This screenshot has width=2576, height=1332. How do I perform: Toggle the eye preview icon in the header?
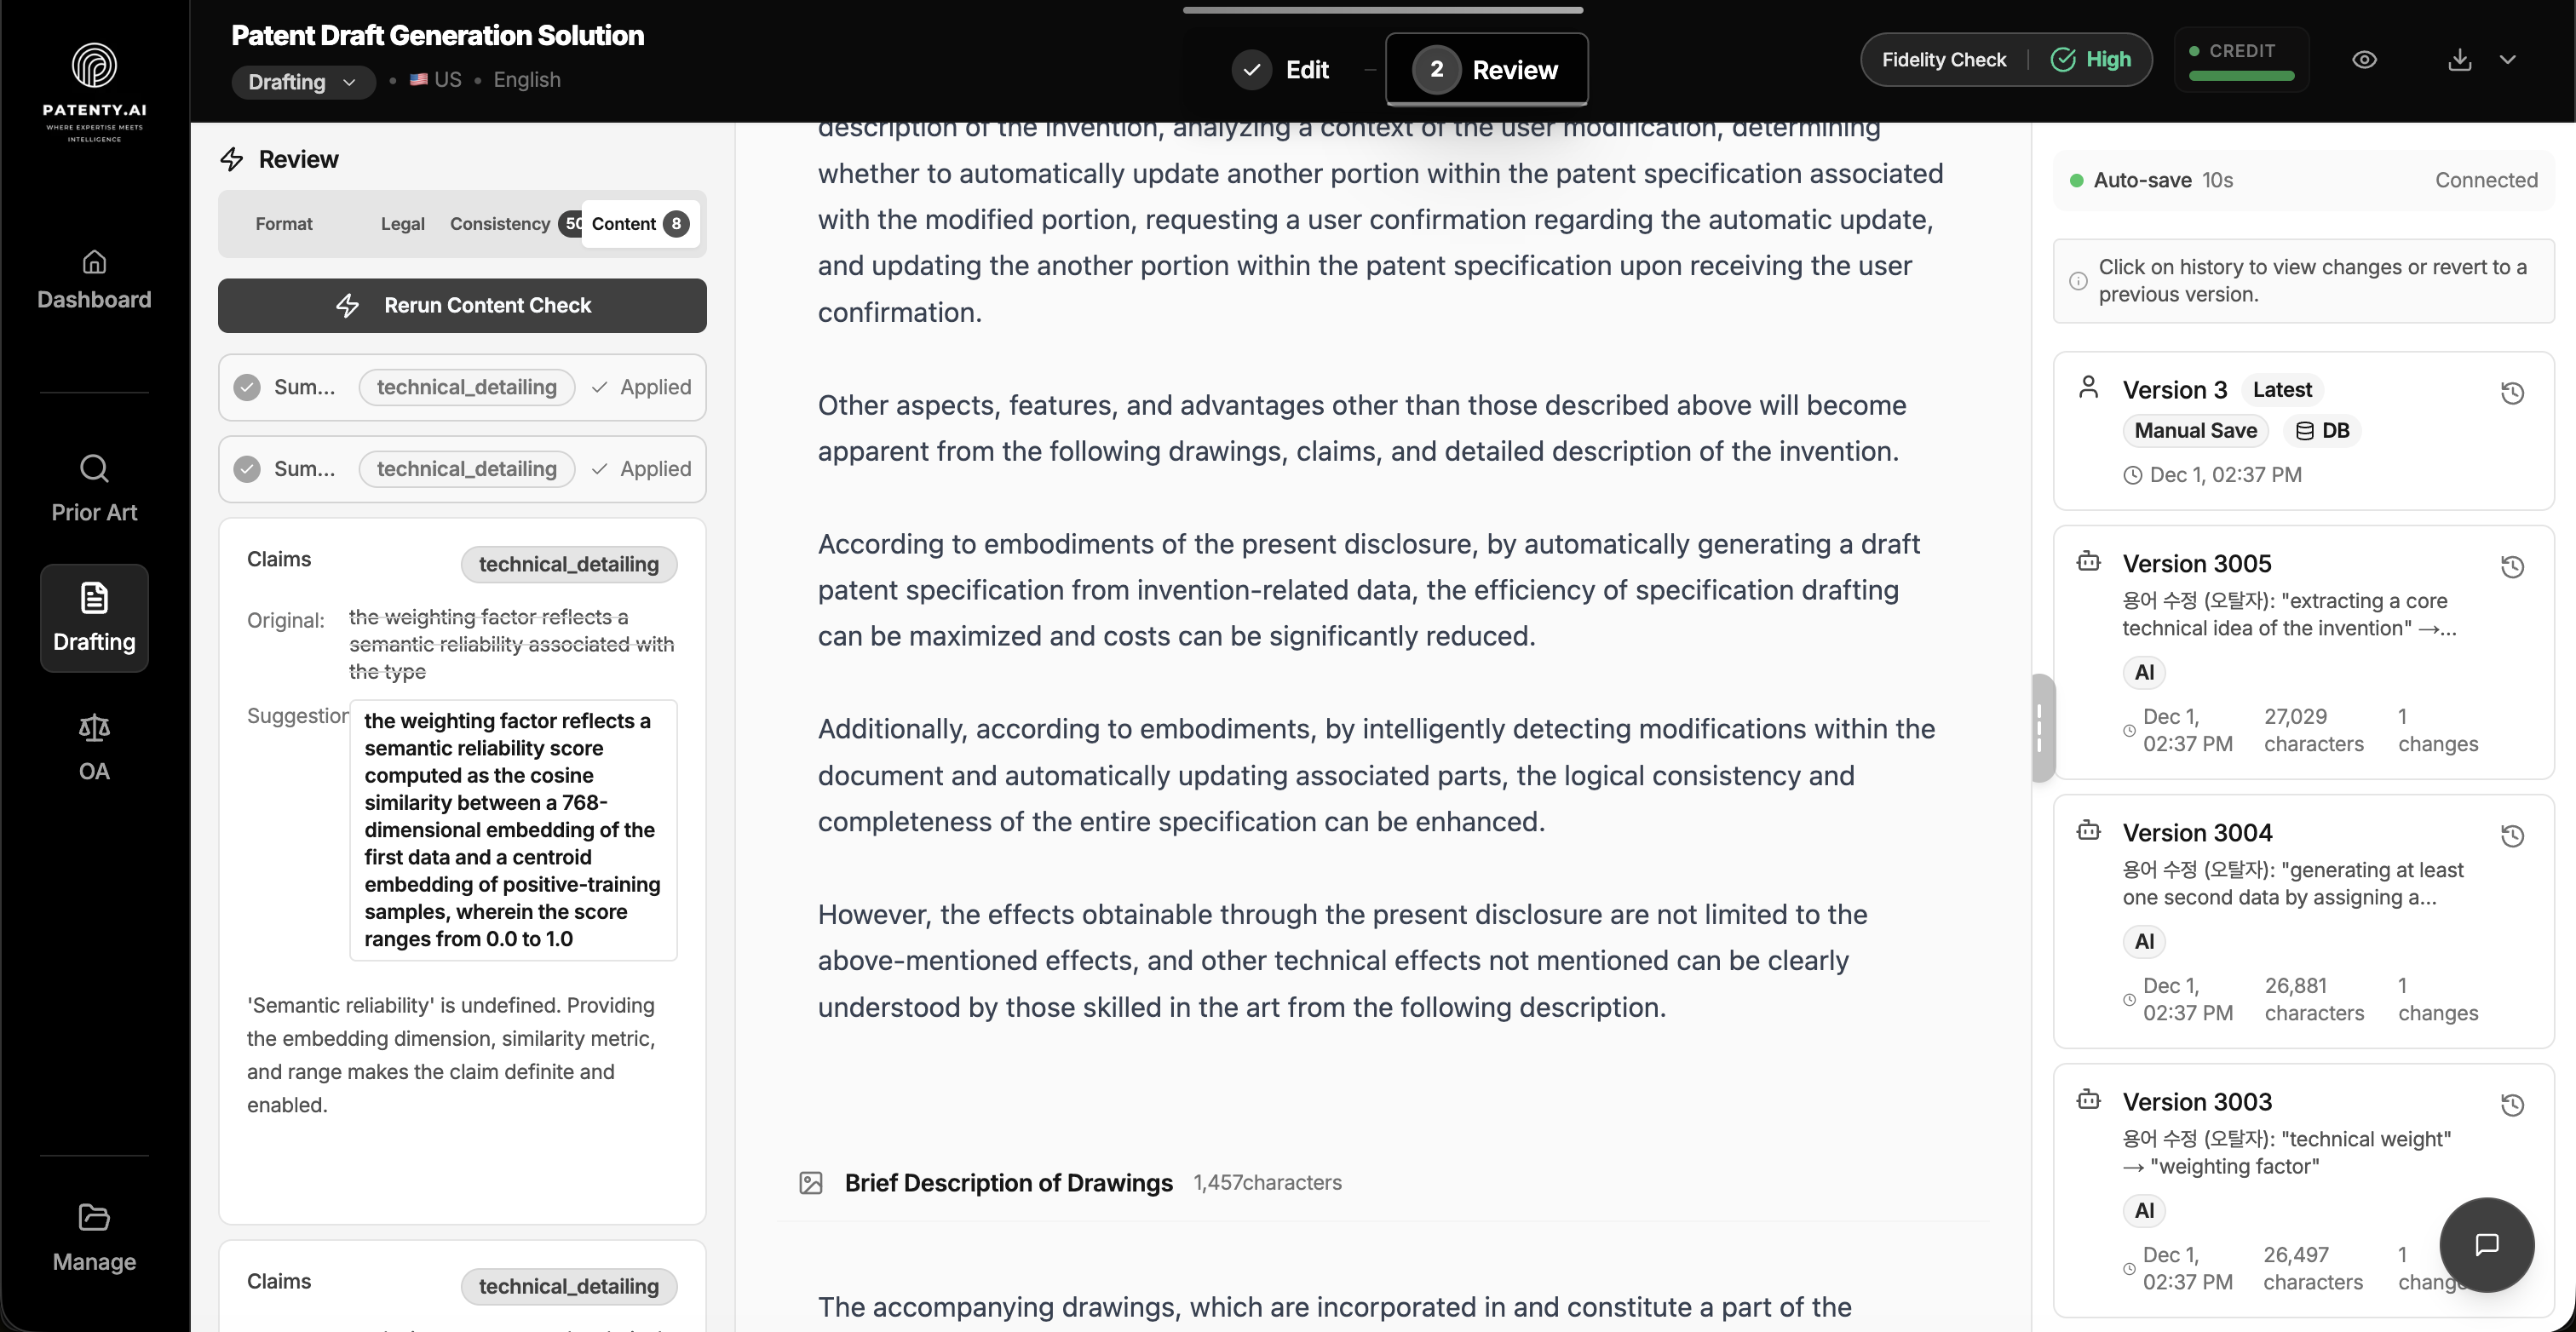click(x=2365, y=59)
